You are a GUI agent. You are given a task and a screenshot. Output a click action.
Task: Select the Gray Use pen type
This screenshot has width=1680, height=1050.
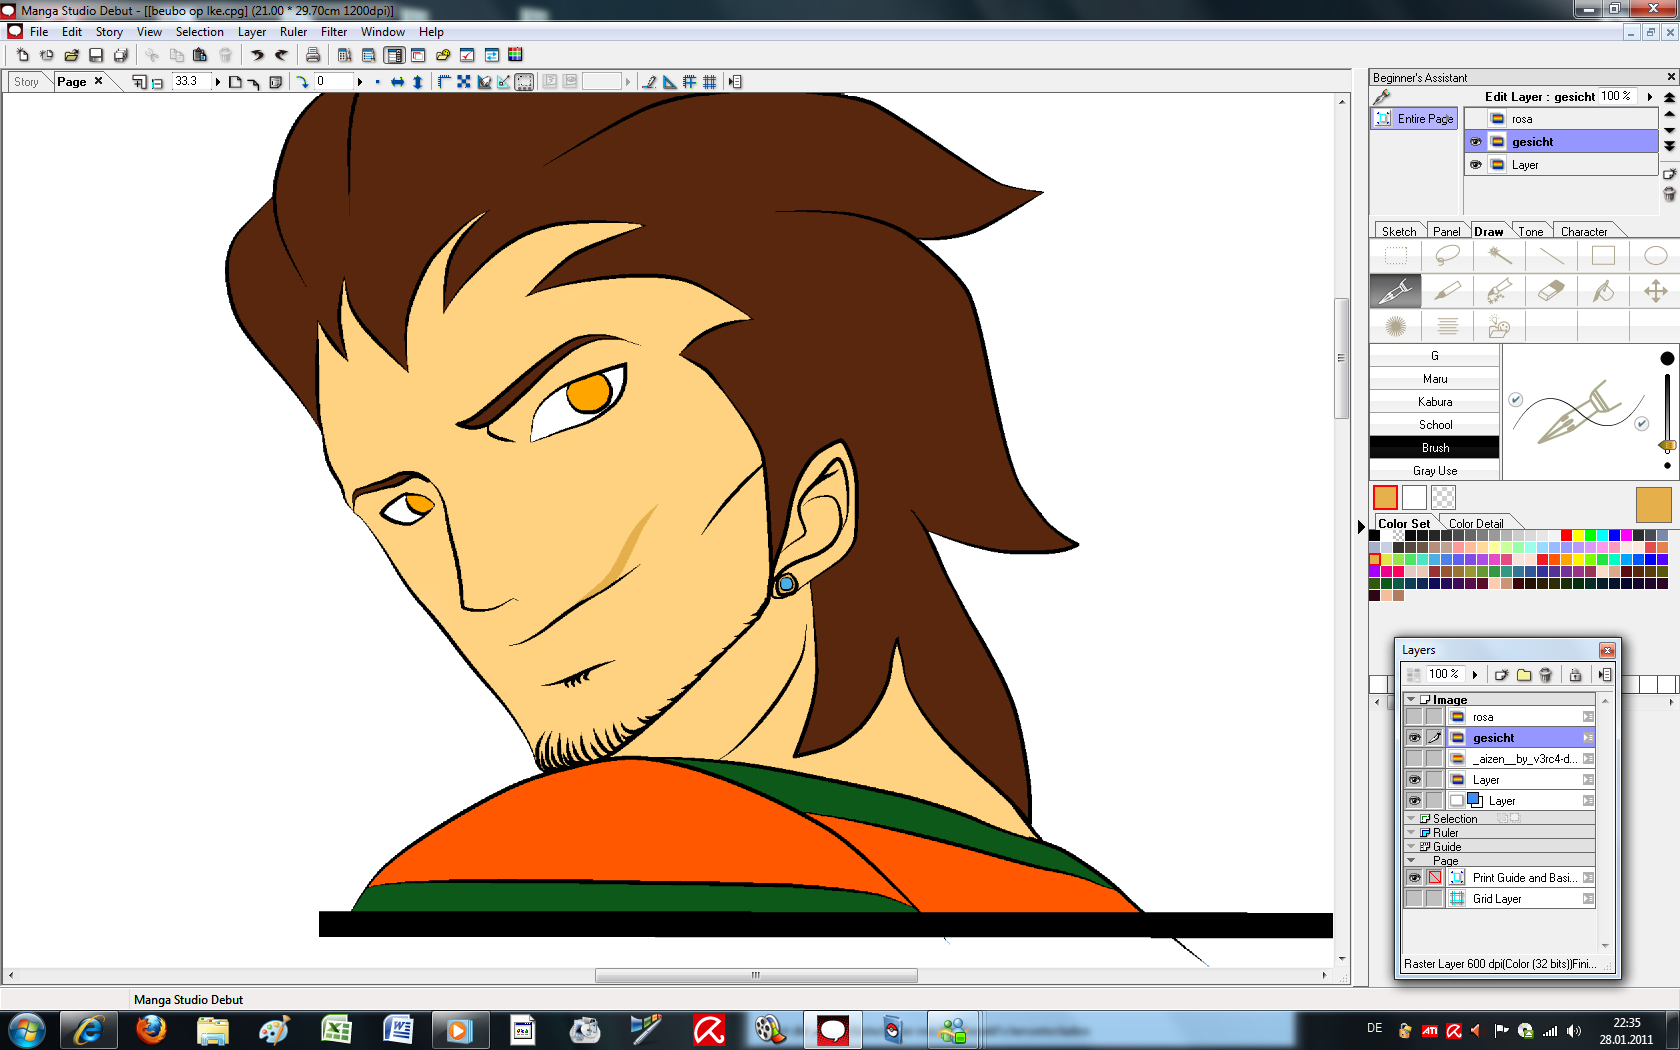coord(1435,471)
